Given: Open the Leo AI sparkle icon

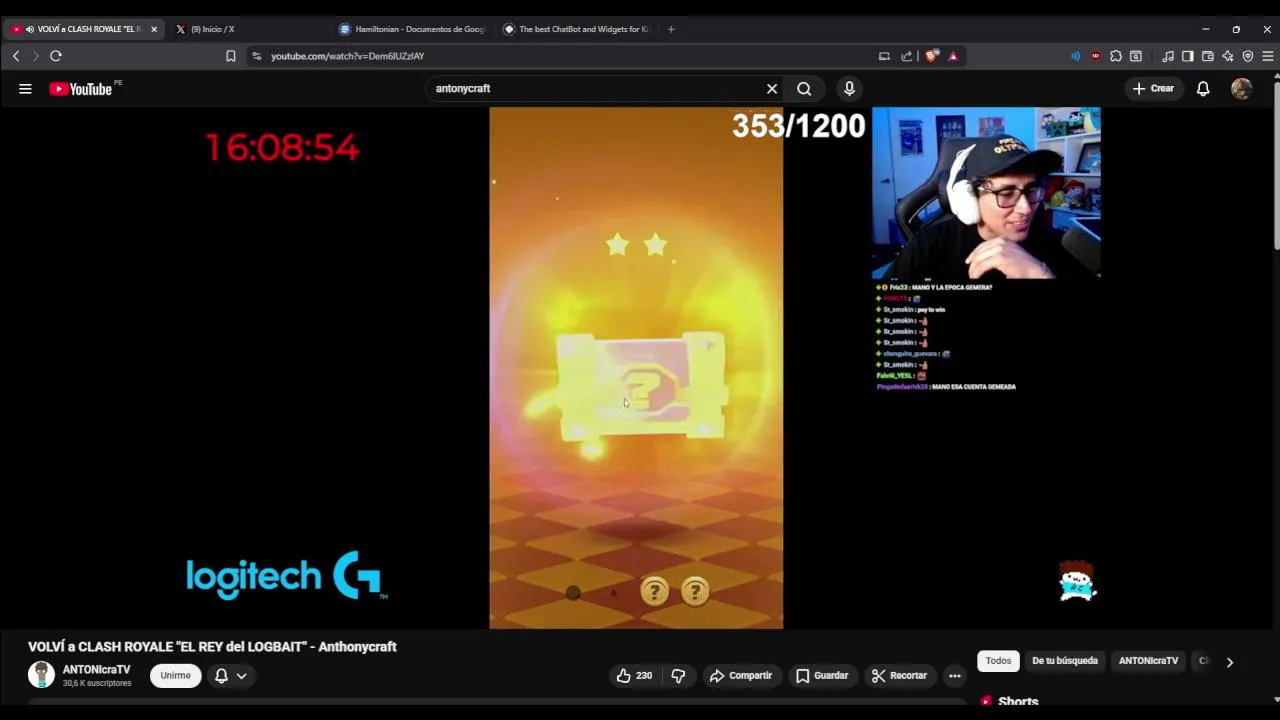Looking at the screenshot, I should coord(1228,56).
